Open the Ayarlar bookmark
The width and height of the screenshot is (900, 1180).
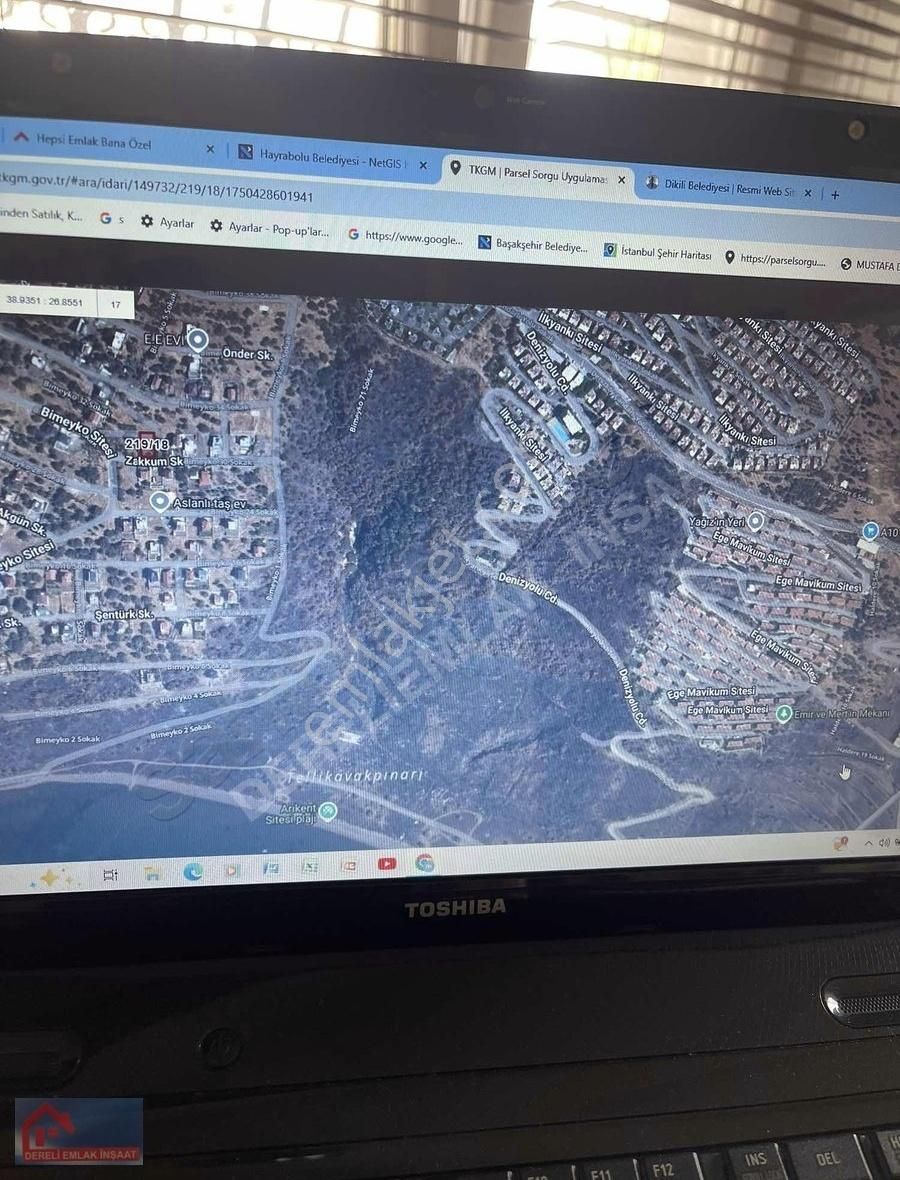[167, 222]
